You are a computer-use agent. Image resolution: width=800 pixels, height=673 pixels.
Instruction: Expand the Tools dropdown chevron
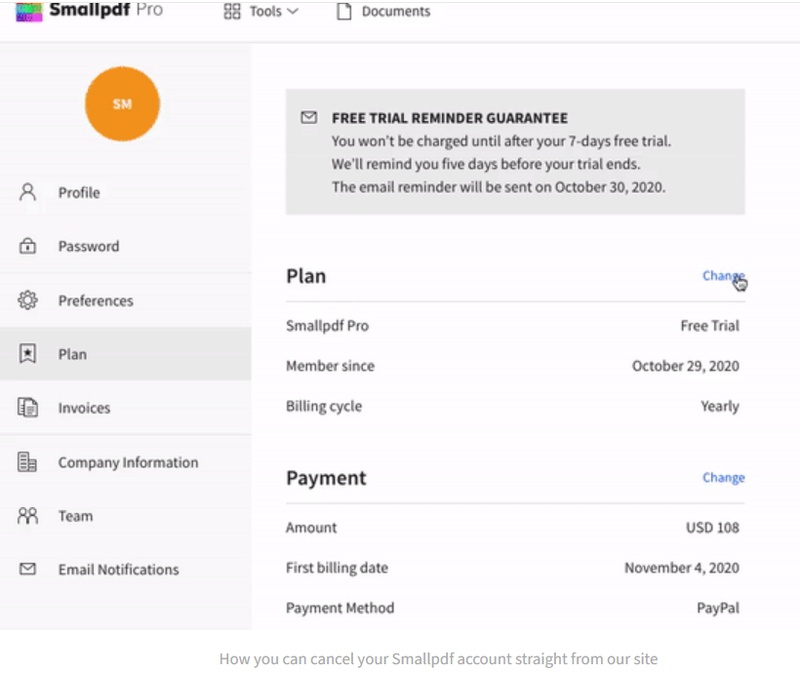(293, 11)
